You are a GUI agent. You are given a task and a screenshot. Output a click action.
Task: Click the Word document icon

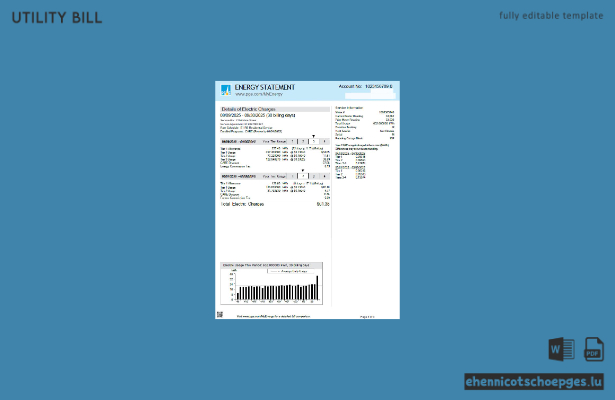click(x=561, y=349)
